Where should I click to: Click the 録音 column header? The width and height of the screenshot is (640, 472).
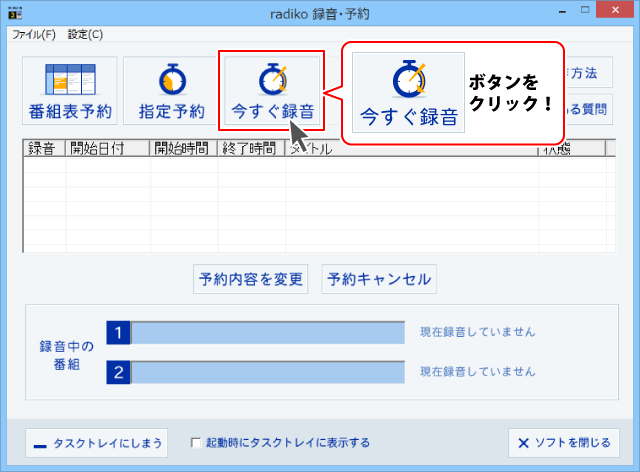pyautogui.click(x=44, y=148)
